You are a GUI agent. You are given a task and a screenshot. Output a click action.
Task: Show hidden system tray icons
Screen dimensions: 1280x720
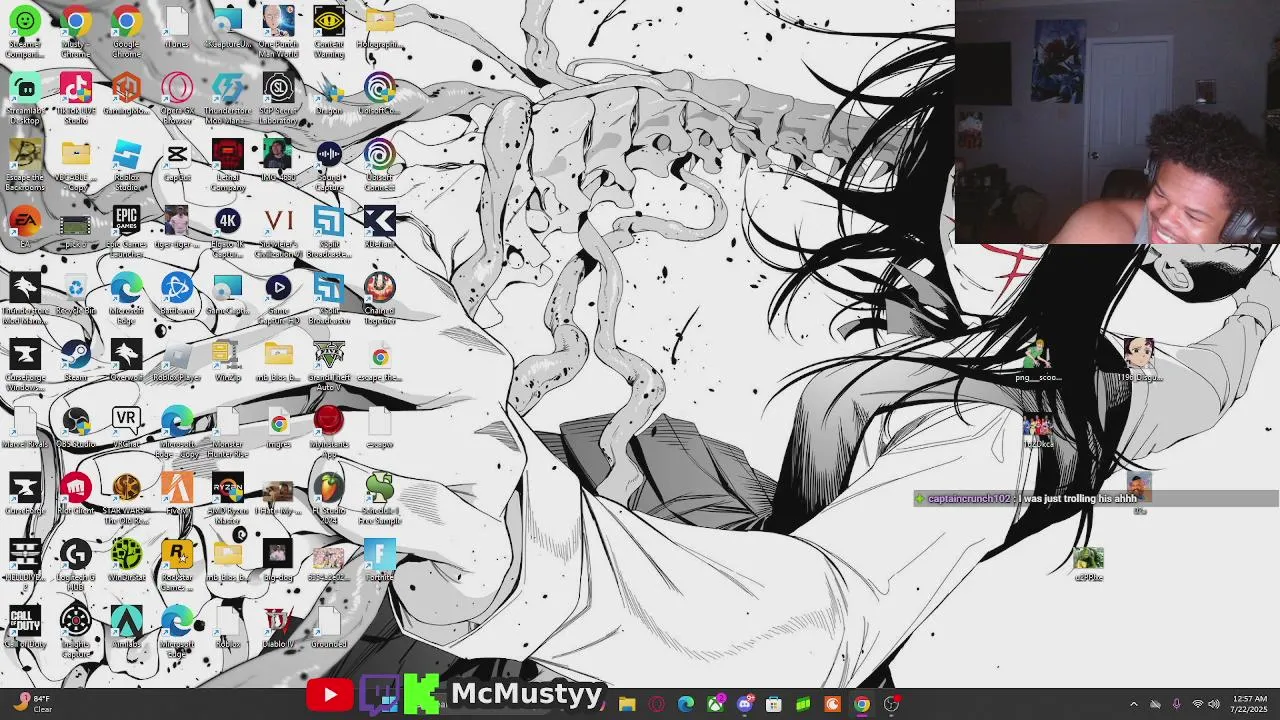point(1134,704)
